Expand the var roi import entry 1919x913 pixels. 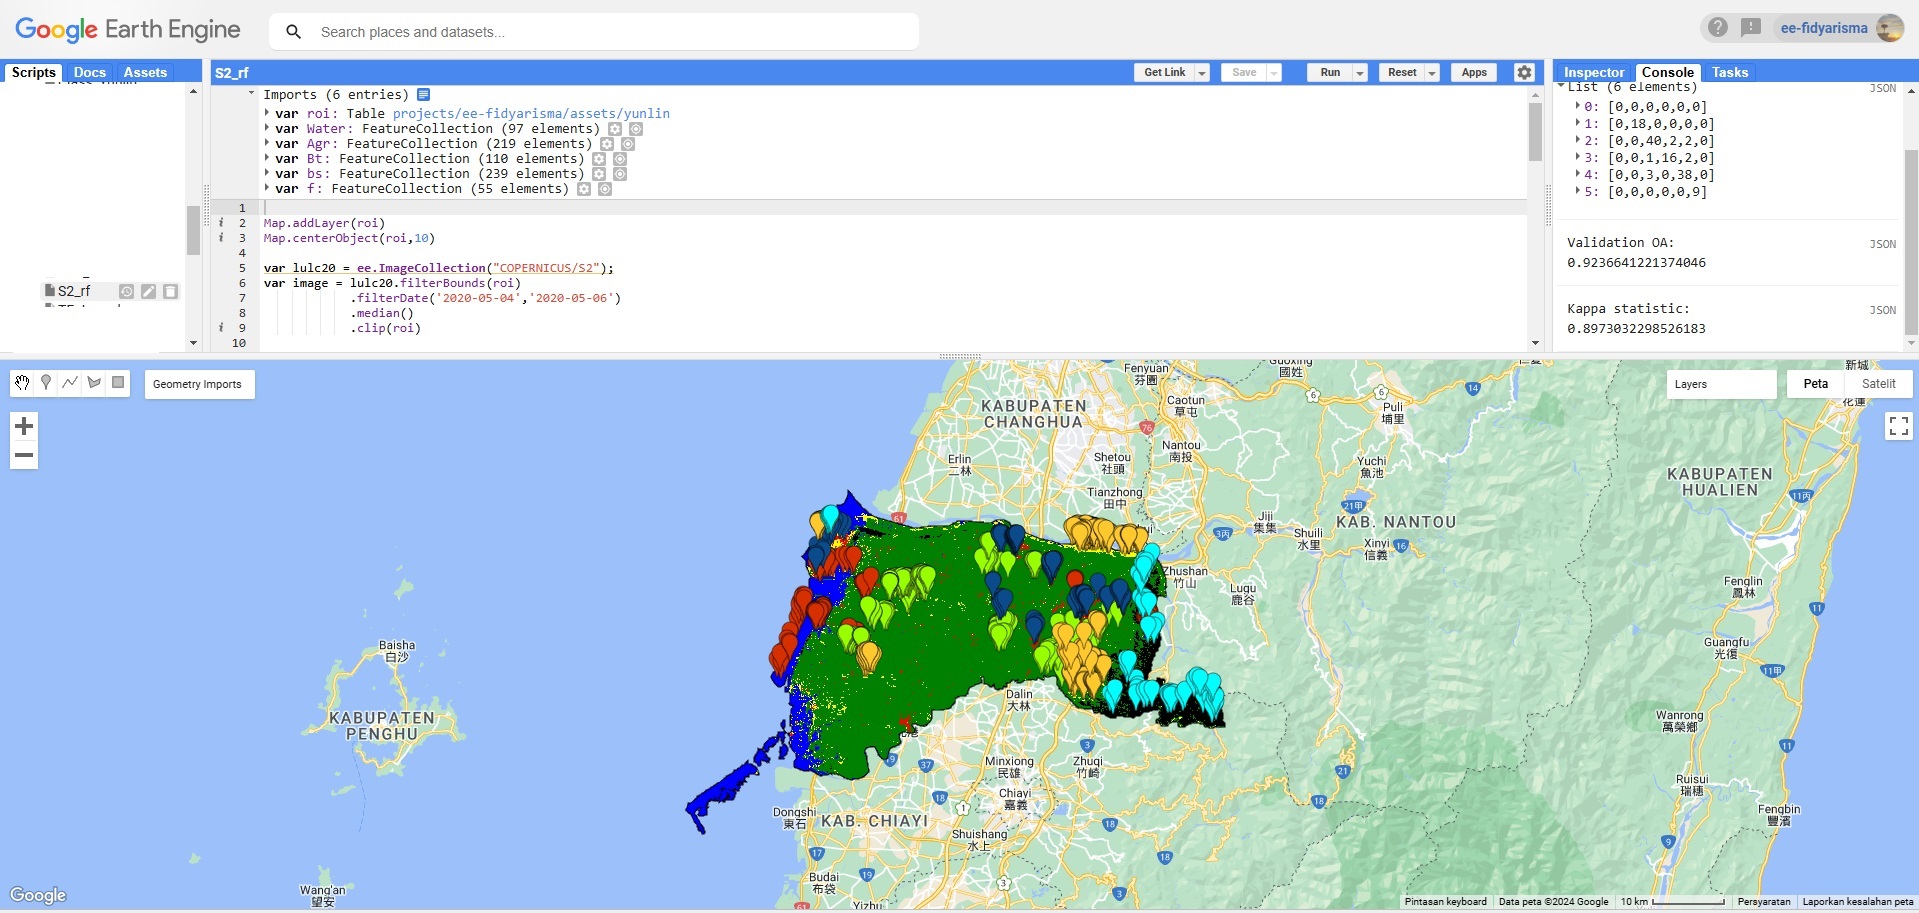click(x=267, y=113)
